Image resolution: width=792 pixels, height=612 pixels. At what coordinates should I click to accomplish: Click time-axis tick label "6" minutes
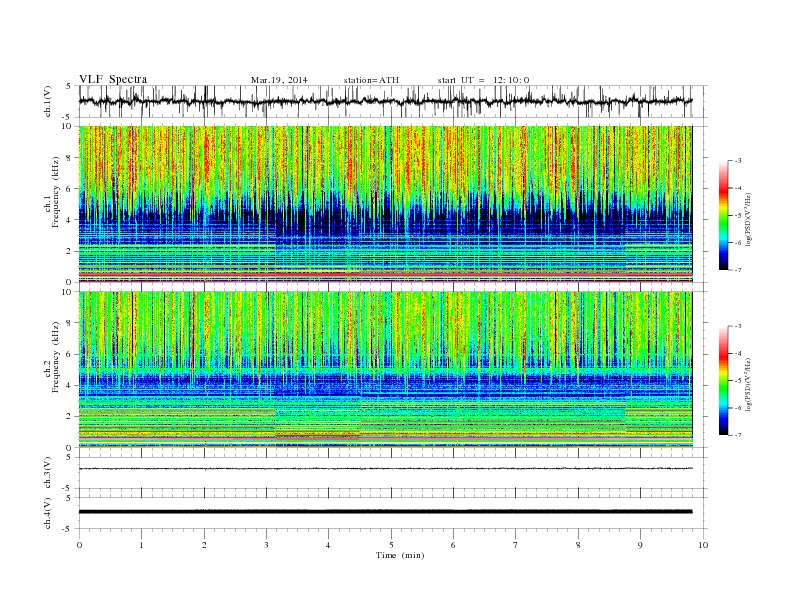[453, 545]
